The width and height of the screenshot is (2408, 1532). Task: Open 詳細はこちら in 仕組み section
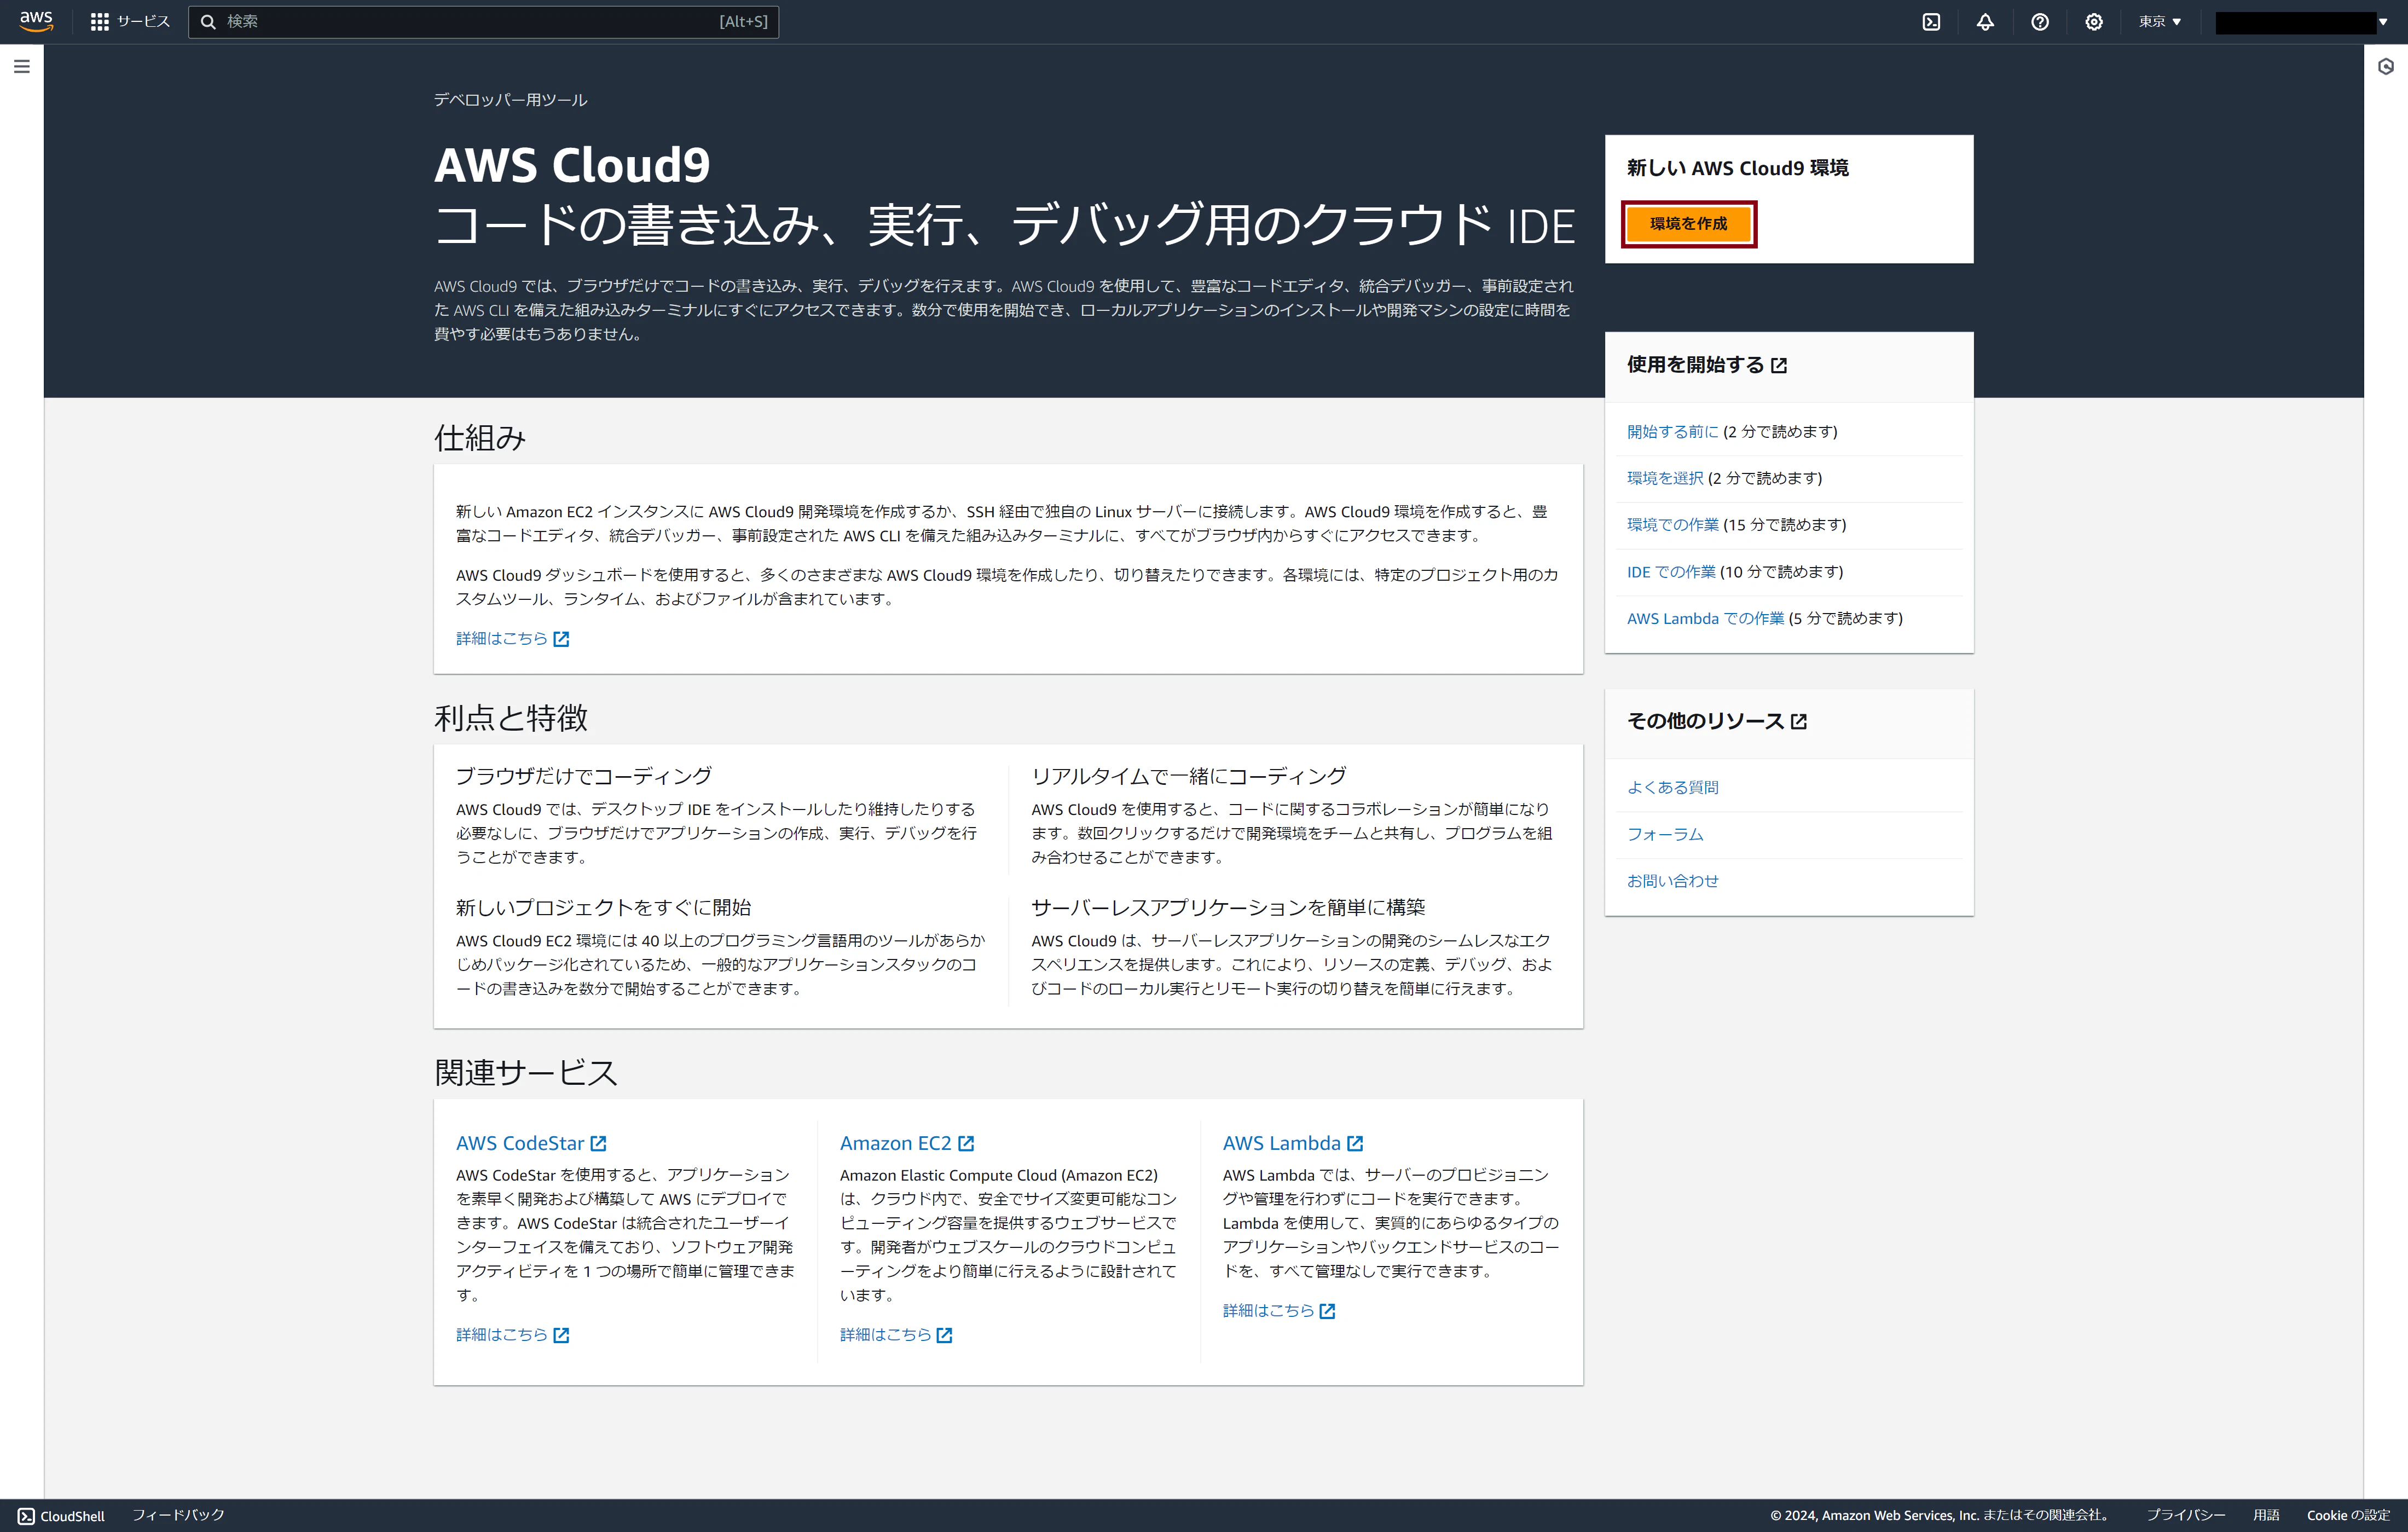click(513, 639)
